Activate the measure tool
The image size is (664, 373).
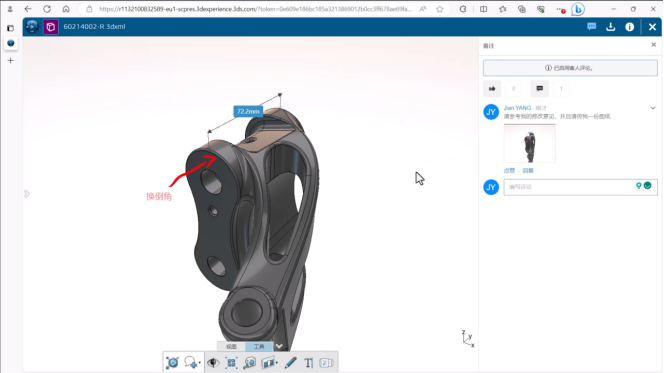pyautogui.click(x=250, y=363)
